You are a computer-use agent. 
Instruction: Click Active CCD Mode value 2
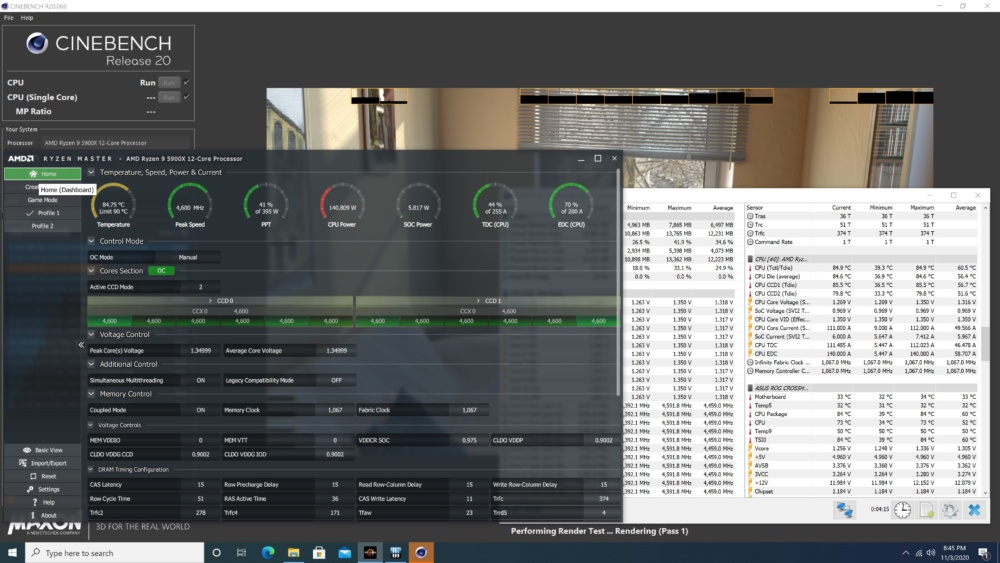click(x=200, y=287)
